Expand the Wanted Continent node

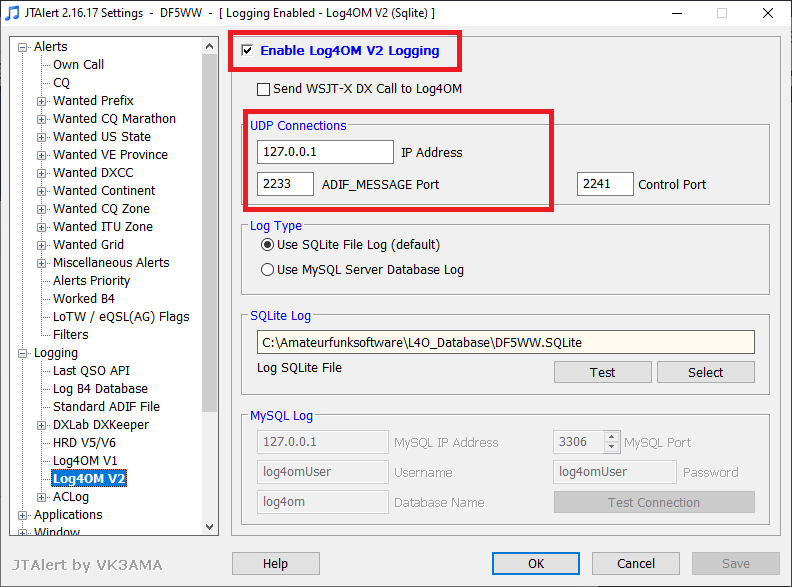coord(41,191)
